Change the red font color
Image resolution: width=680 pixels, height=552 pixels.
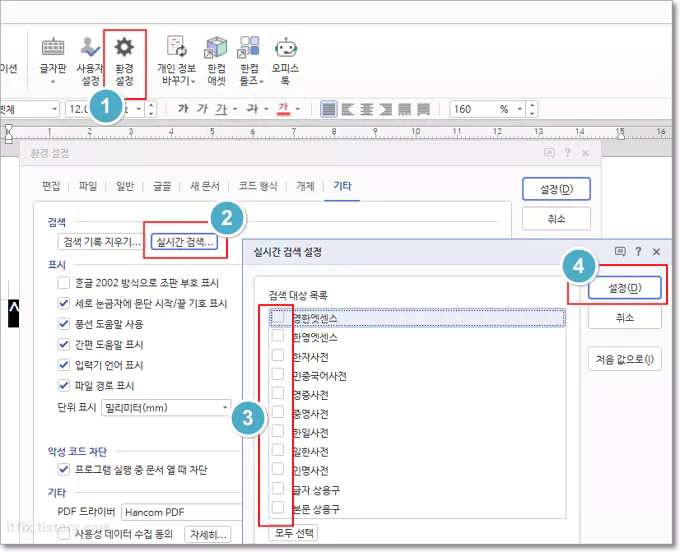(x=284, y=109)
